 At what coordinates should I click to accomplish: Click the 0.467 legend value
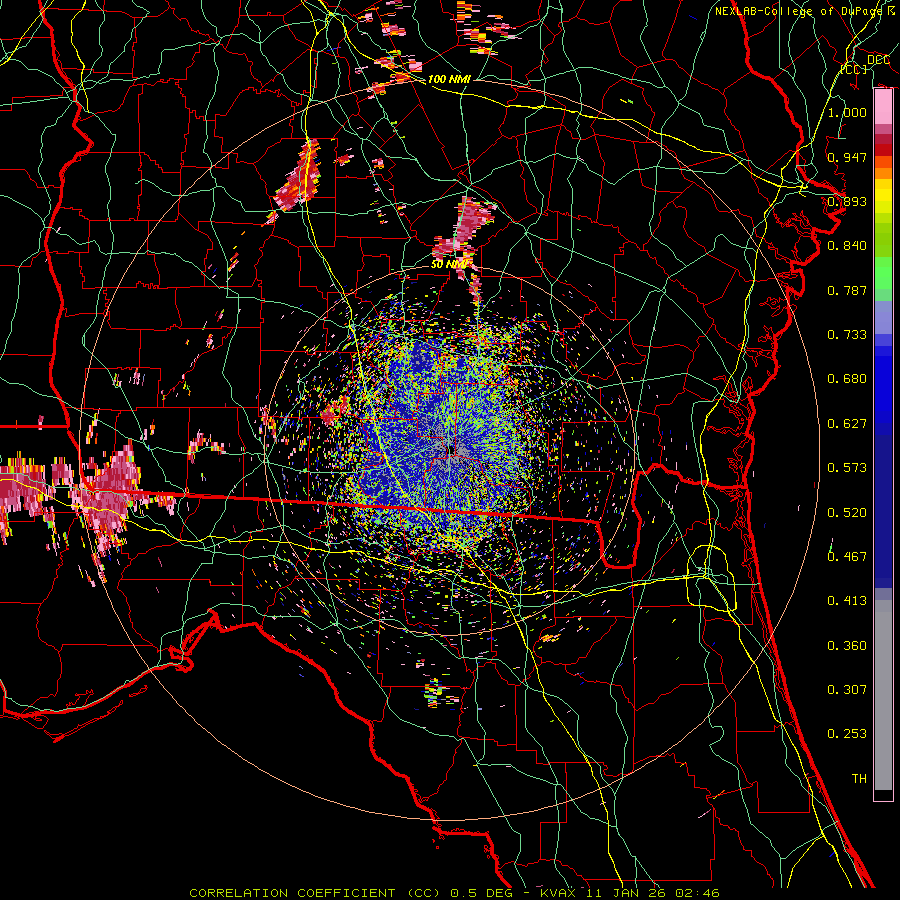tap(847, 557)
